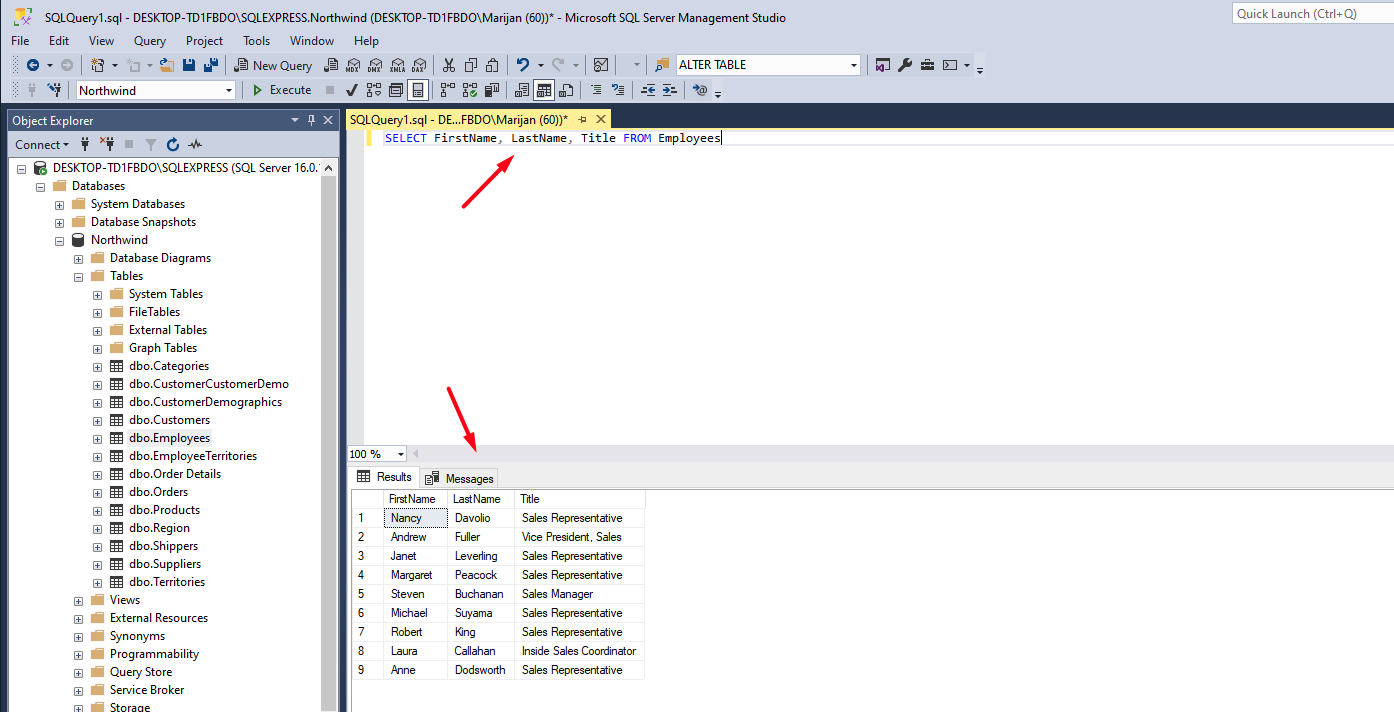Click the Undo arrow icon

point(521,65)
